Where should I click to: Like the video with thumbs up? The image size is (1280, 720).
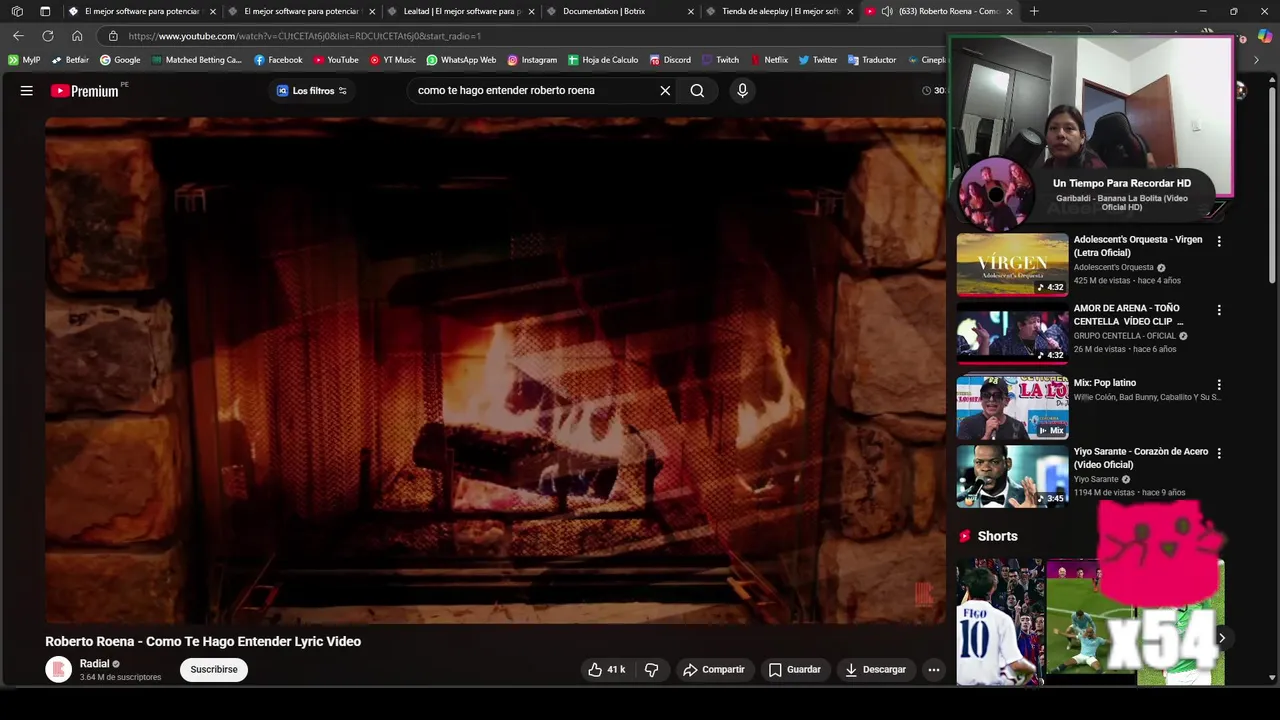pyautogui.click(x=607, y=670)
